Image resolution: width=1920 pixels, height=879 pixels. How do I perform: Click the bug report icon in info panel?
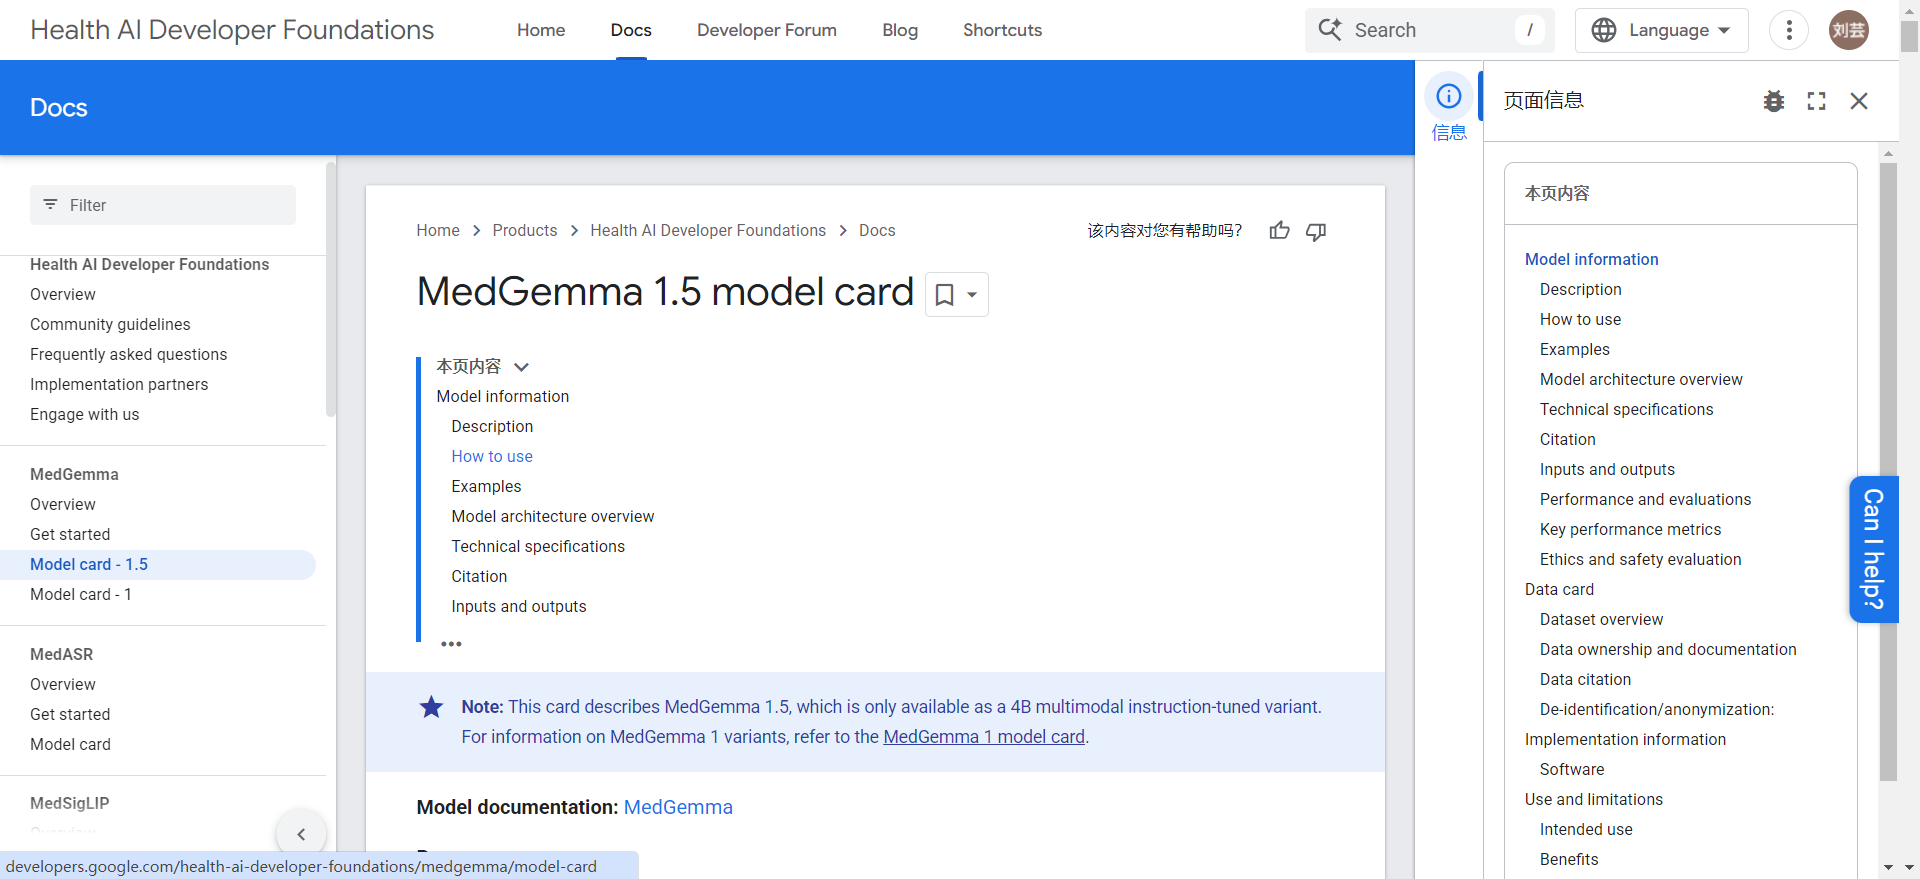1773,101
